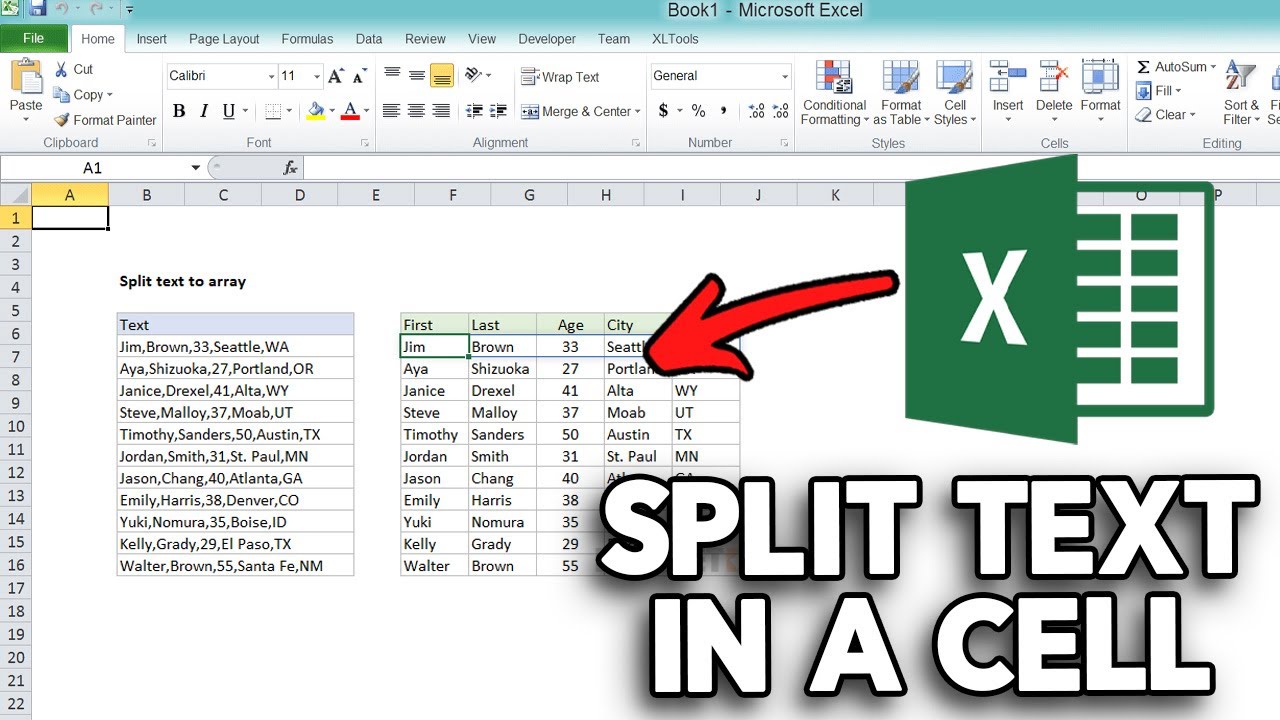Open the font name dropdown
1280x720 pixels.
coord(271,77)
